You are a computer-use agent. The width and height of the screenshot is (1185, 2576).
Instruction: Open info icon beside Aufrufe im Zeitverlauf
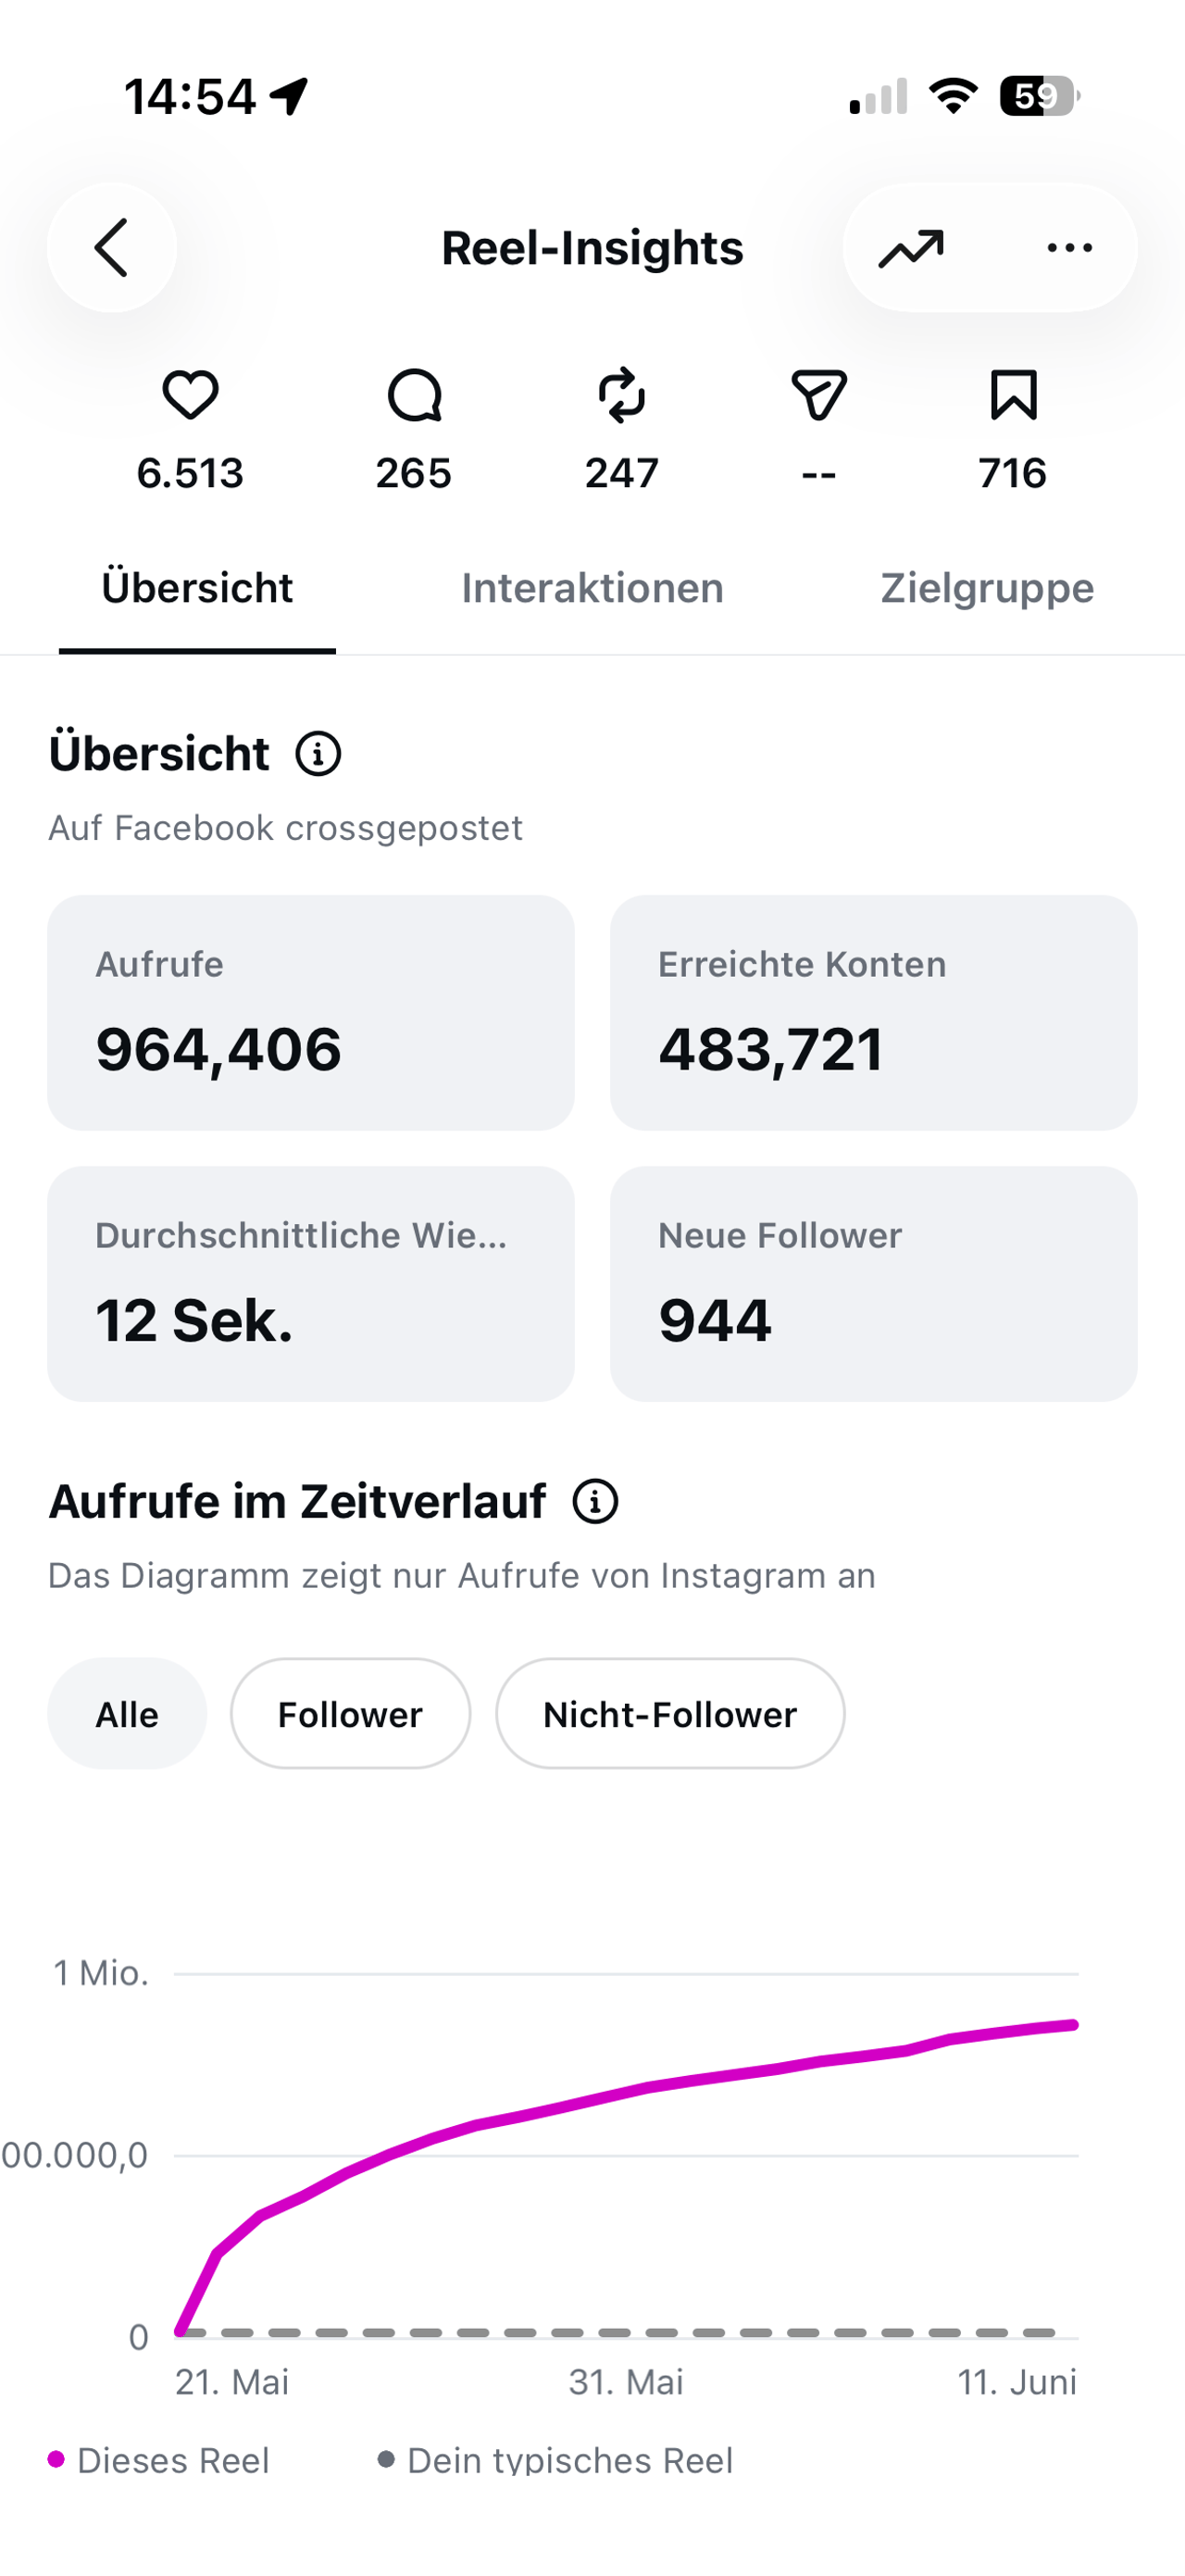click(595, 1501)
